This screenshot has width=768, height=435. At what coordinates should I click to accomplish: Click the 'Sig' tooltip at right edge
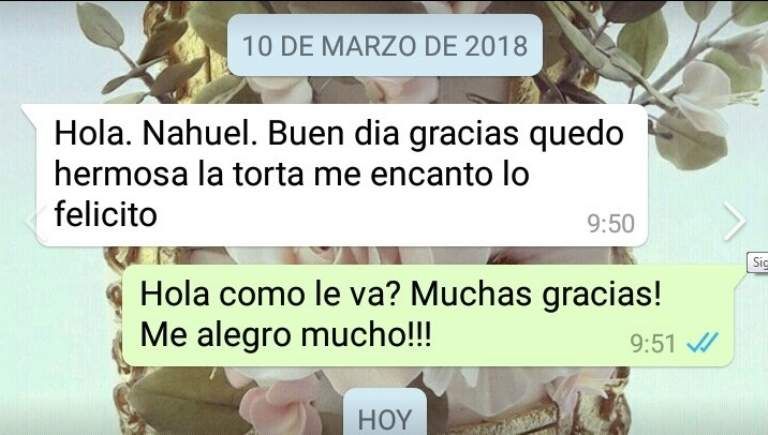(x=758, y=263)
